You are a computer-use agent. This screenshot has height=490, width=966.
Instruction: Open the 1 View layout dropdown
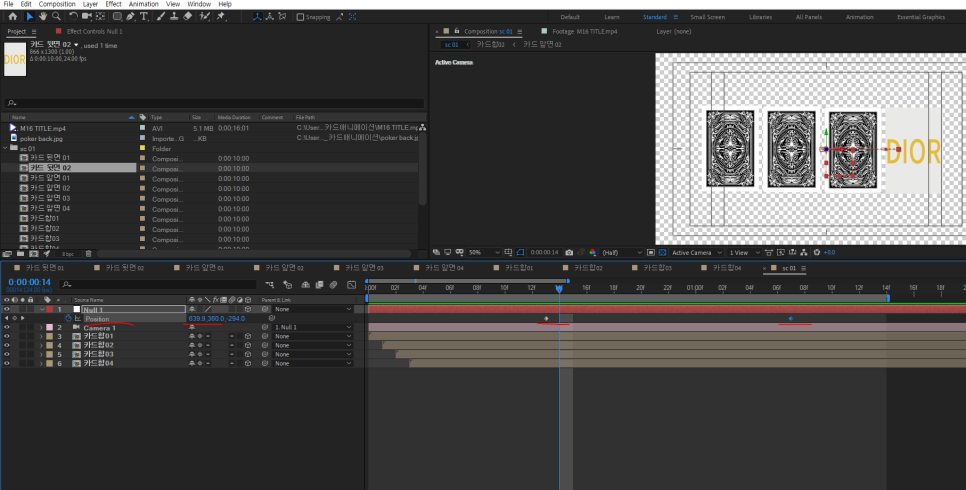(x=744, y=253)
